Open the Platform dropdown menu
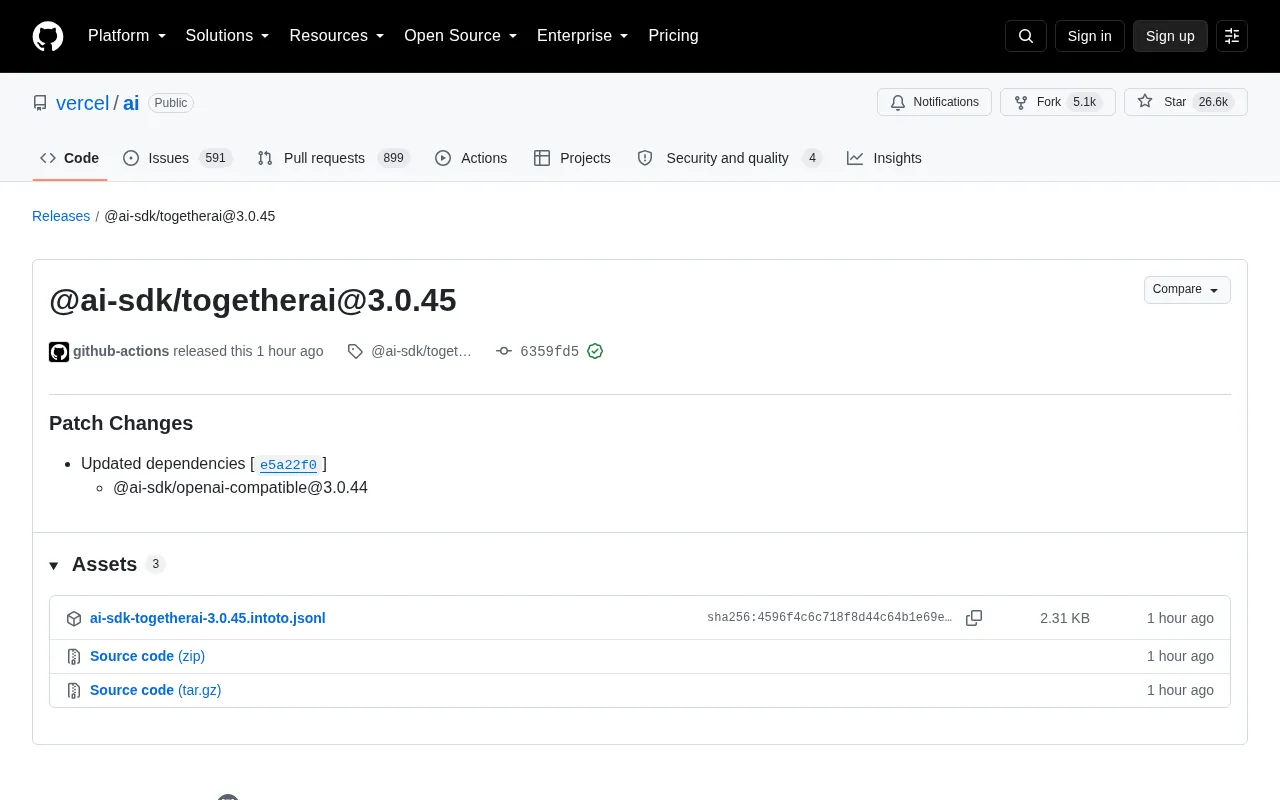The image size is (1280, 800). [127, 36]
